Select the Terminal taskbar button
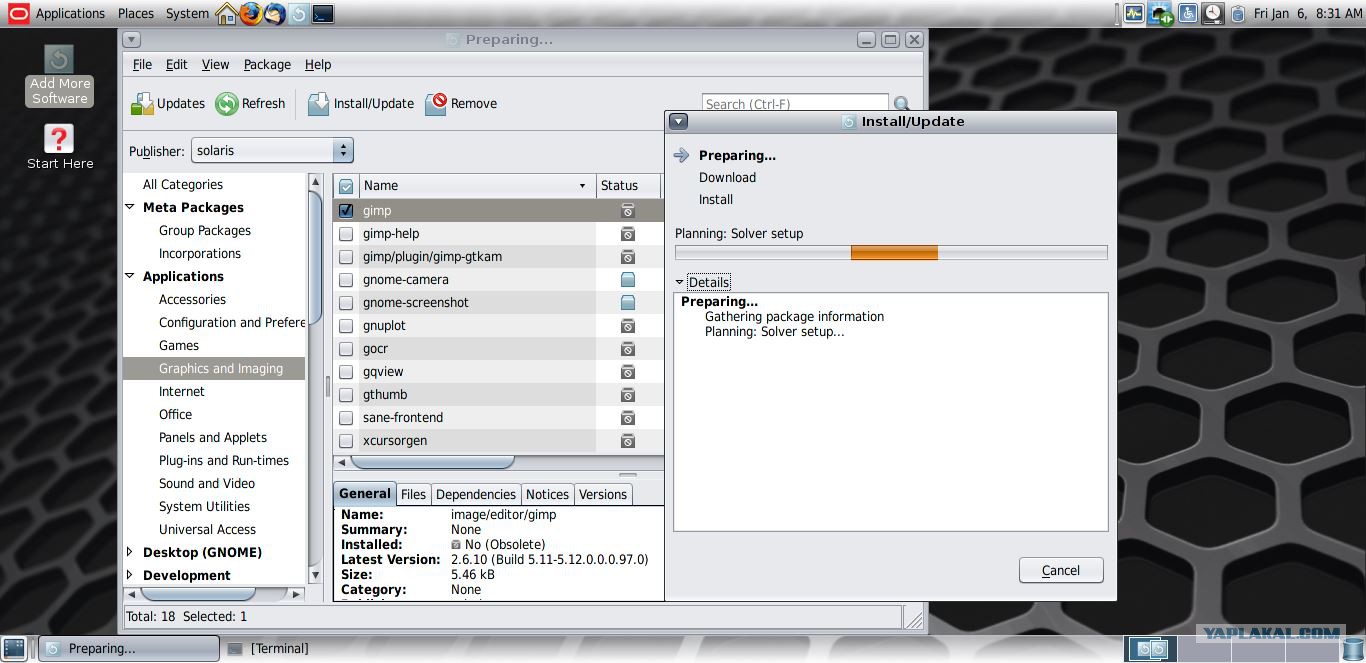The width and height of the screenshot is (1366, 663). pyautogui.click(x=268, y=649)
